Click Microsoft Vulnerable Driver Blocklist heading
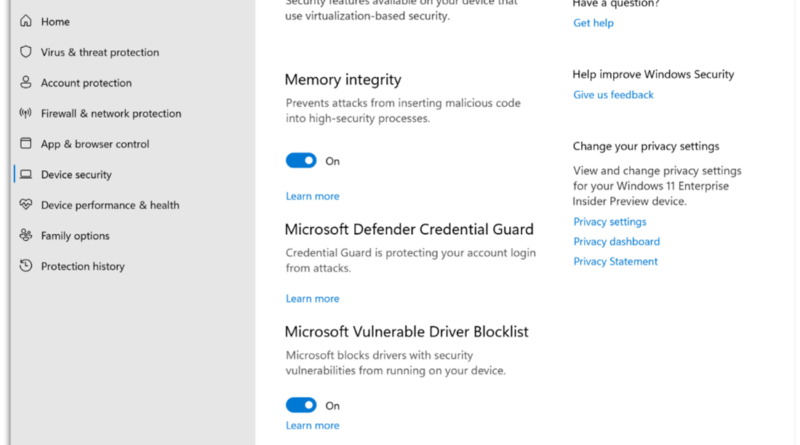 click(x=407, y=332)
